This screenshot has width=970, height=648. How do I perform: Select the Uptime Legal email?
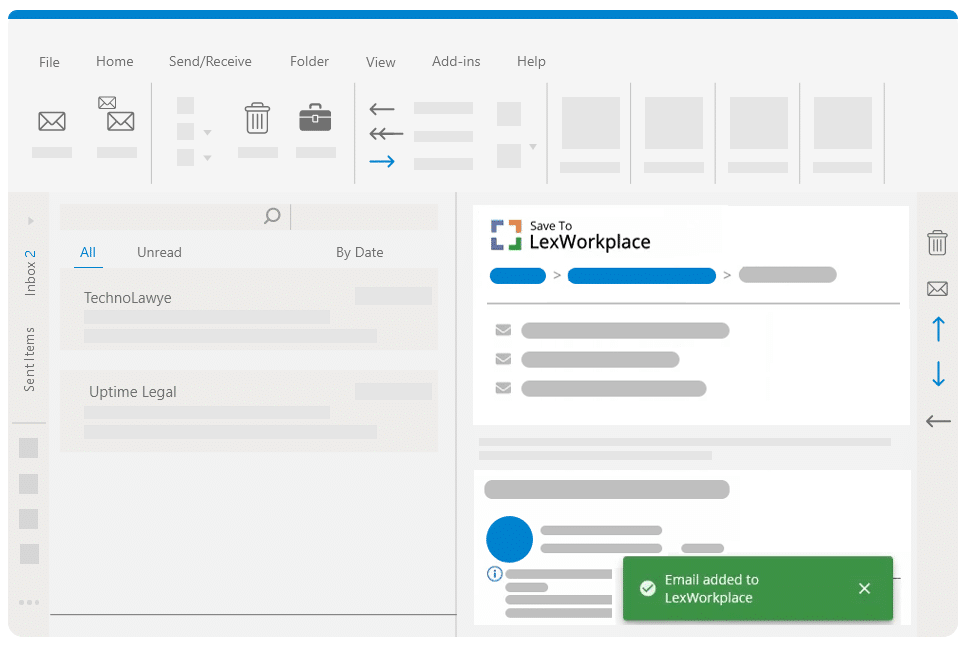pyautogui.click(x=249, y=411)
